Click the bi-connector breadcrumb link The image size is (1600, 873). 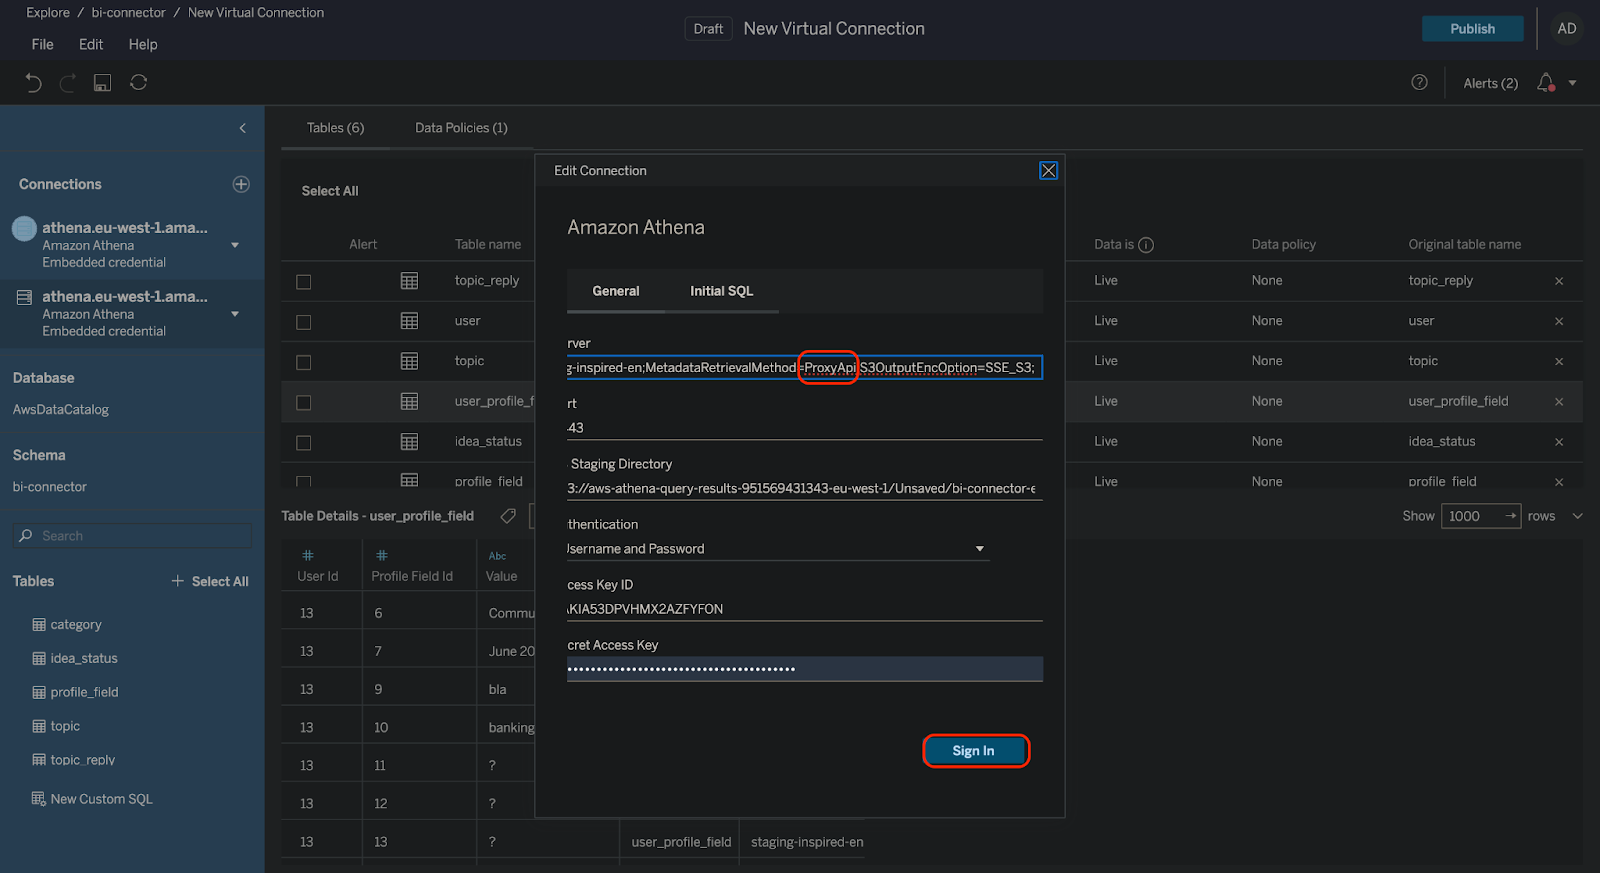point(128,13)
